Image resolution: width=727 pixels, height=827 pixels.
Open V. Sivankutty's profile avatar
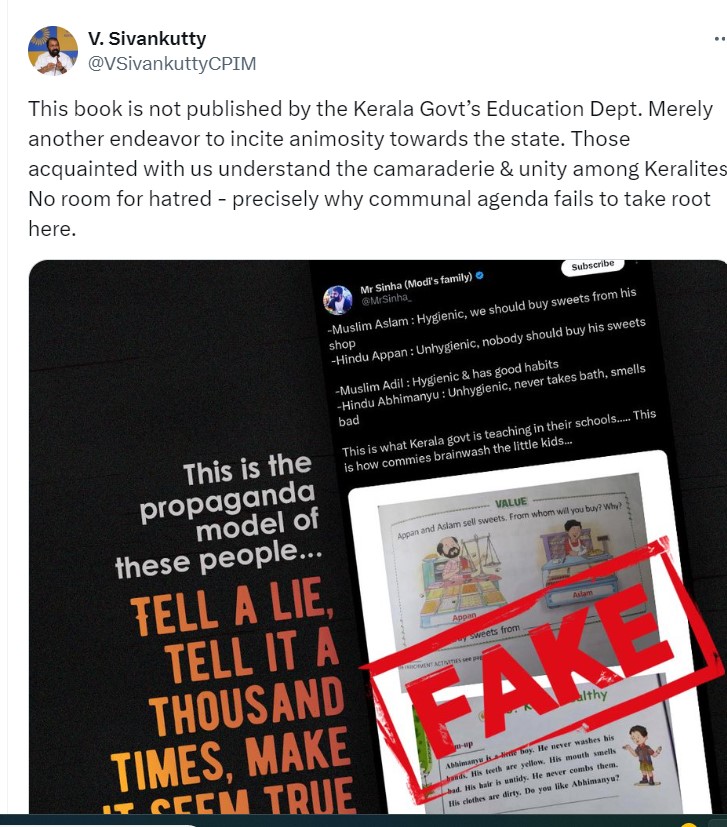[53, 51]
